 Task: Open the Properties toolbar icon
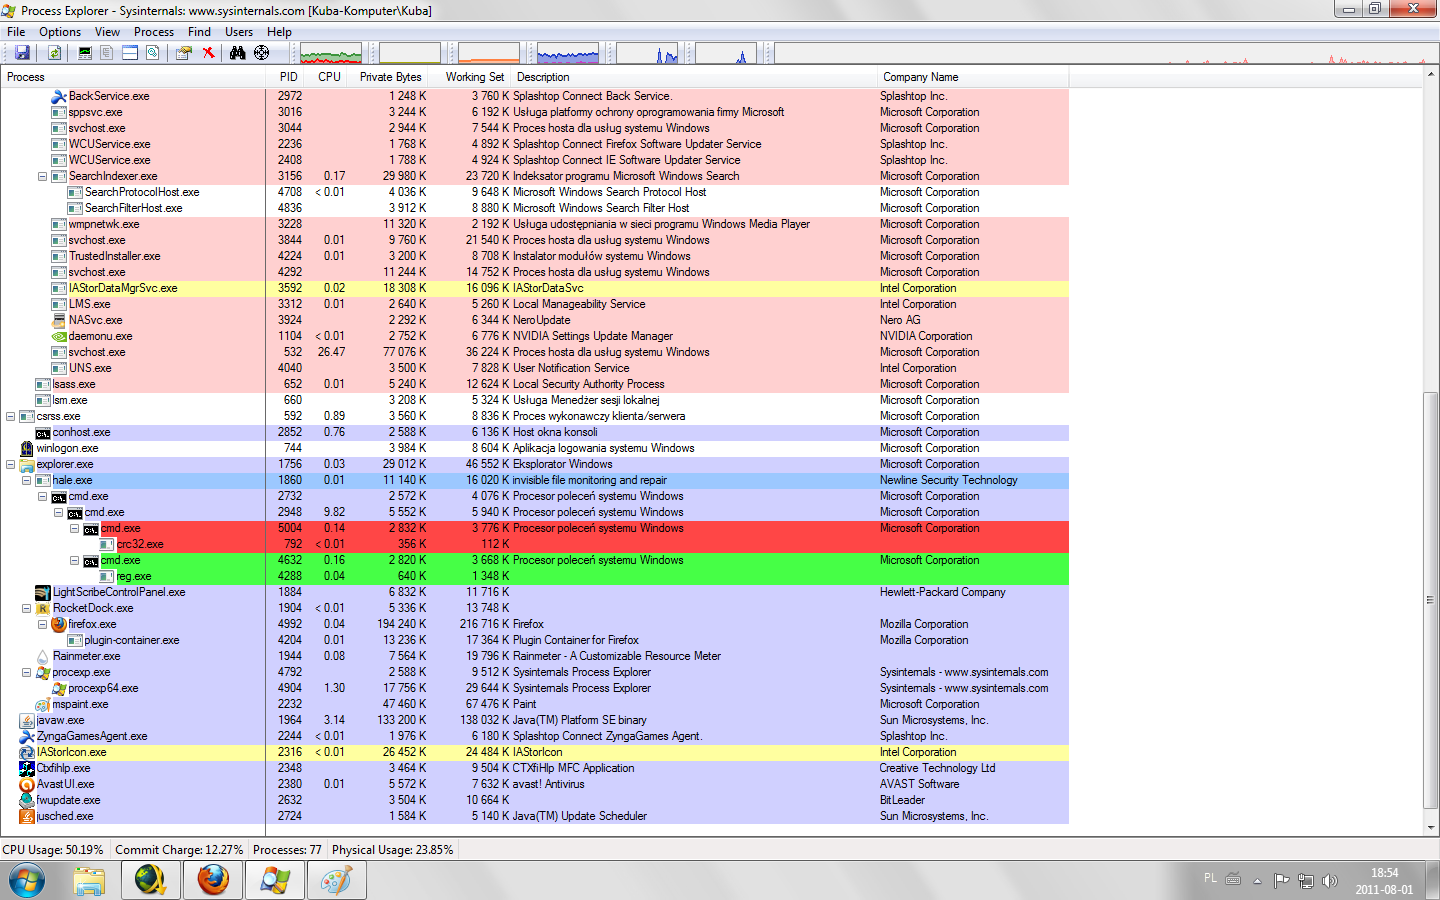[184, 53]
